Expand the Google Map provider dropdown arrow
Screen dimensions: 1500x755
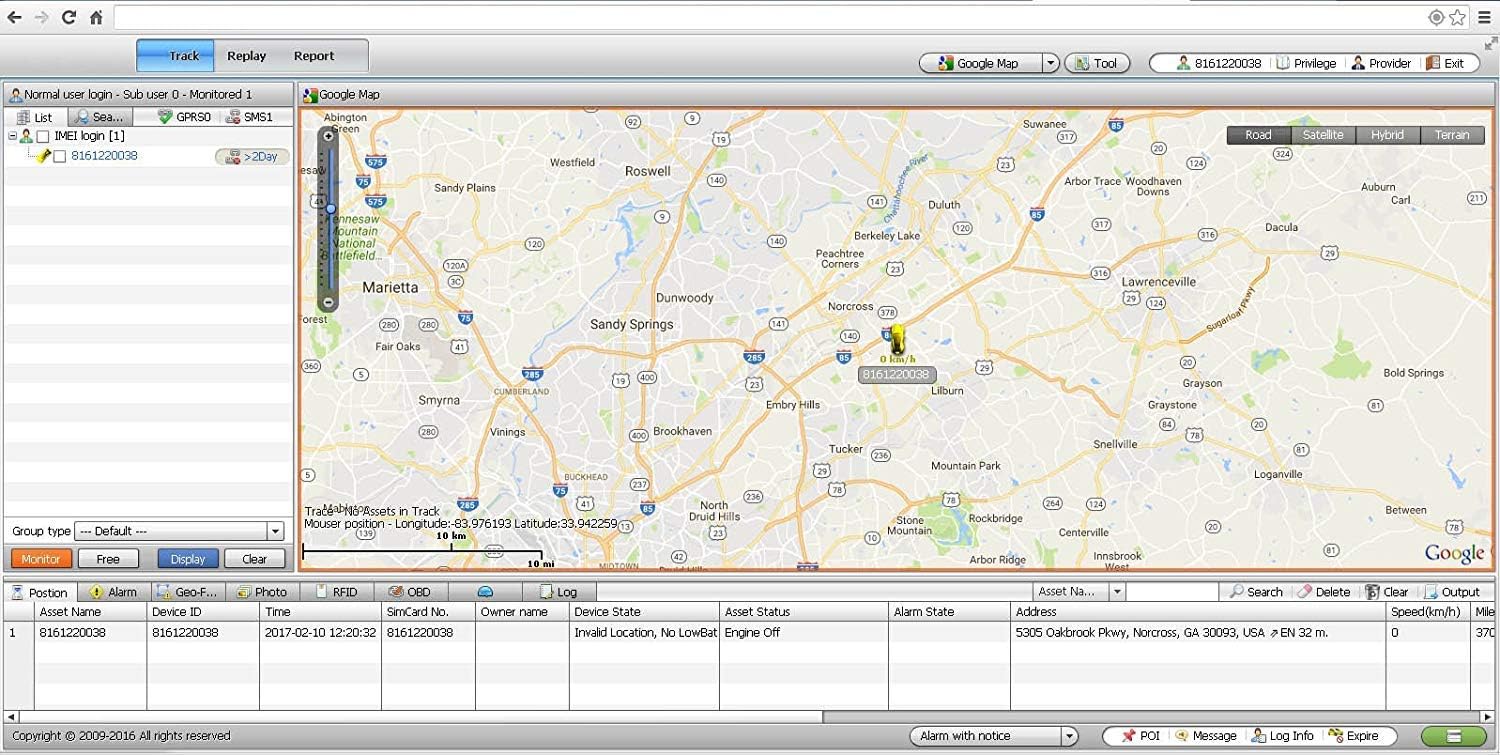pos(1050,63)
